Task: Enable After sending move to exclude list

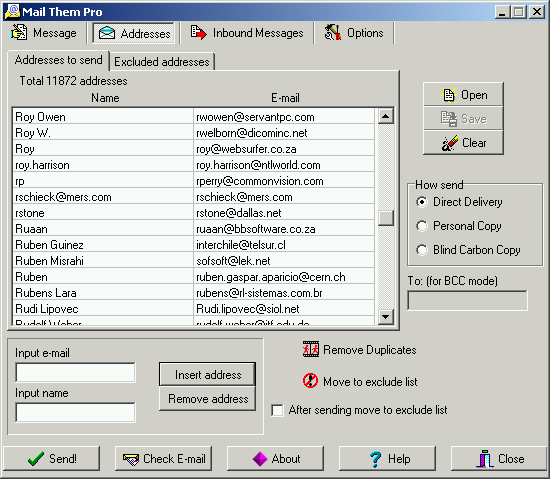Action: click(277, 410)
